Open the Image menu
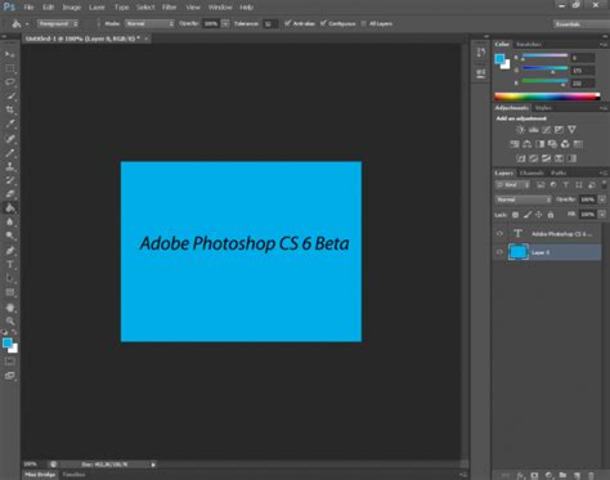610x480 pixels. [72, 7]
